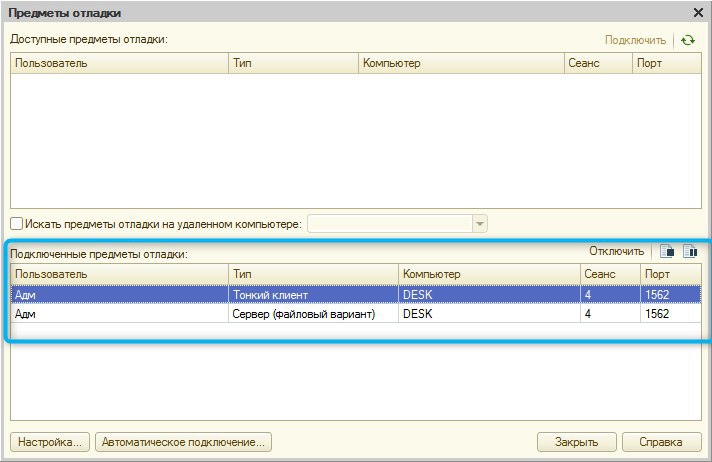Click session 4 in the Сервер row

coord(588,314)
